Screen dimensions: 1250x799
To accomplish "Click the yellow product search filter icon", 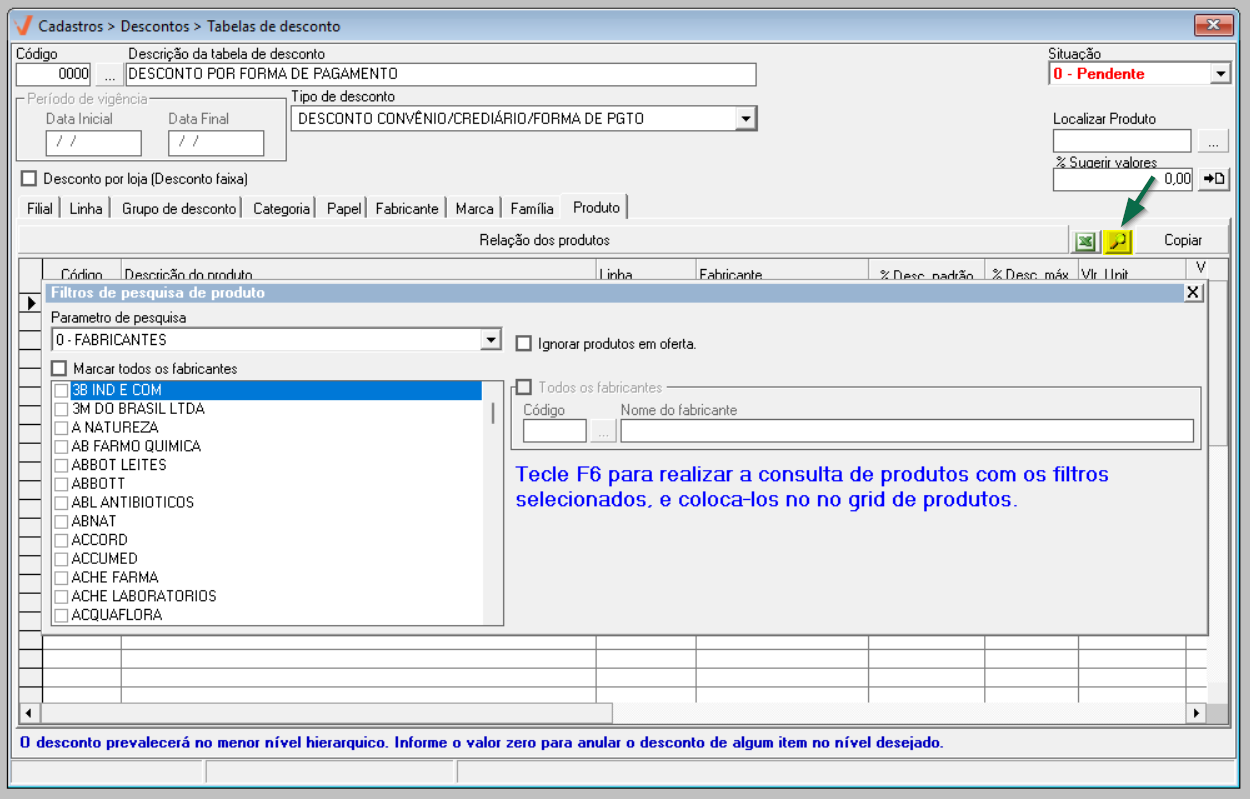I will pos(1117,241).
